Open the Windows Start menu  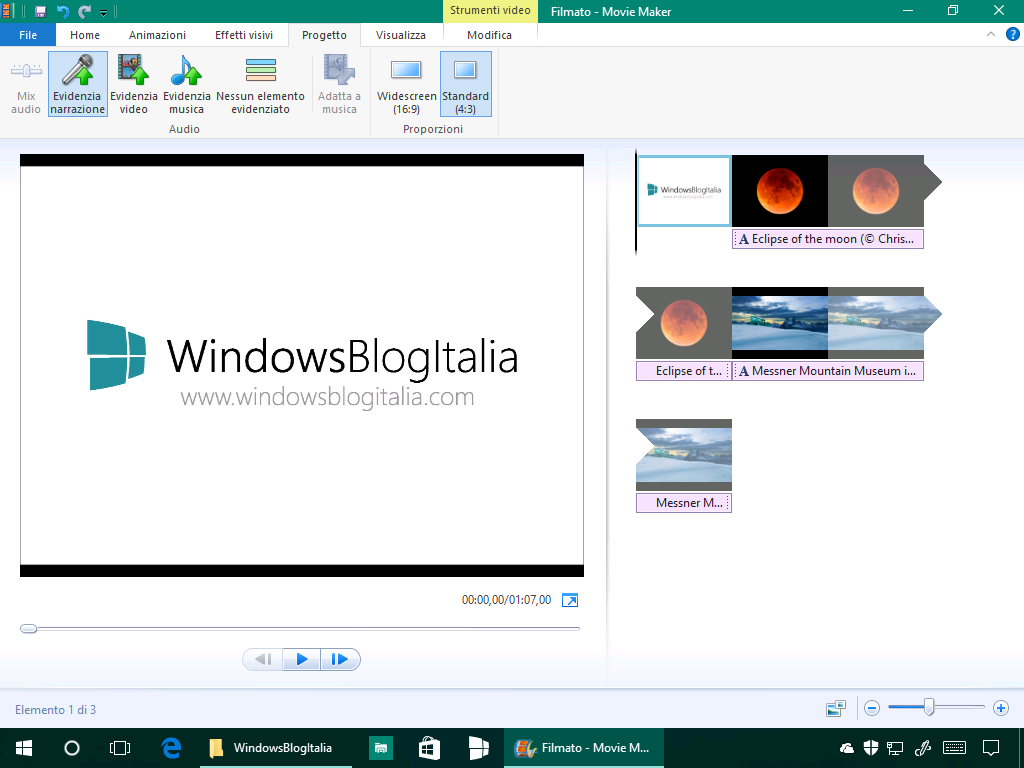[x=24, y=748]
